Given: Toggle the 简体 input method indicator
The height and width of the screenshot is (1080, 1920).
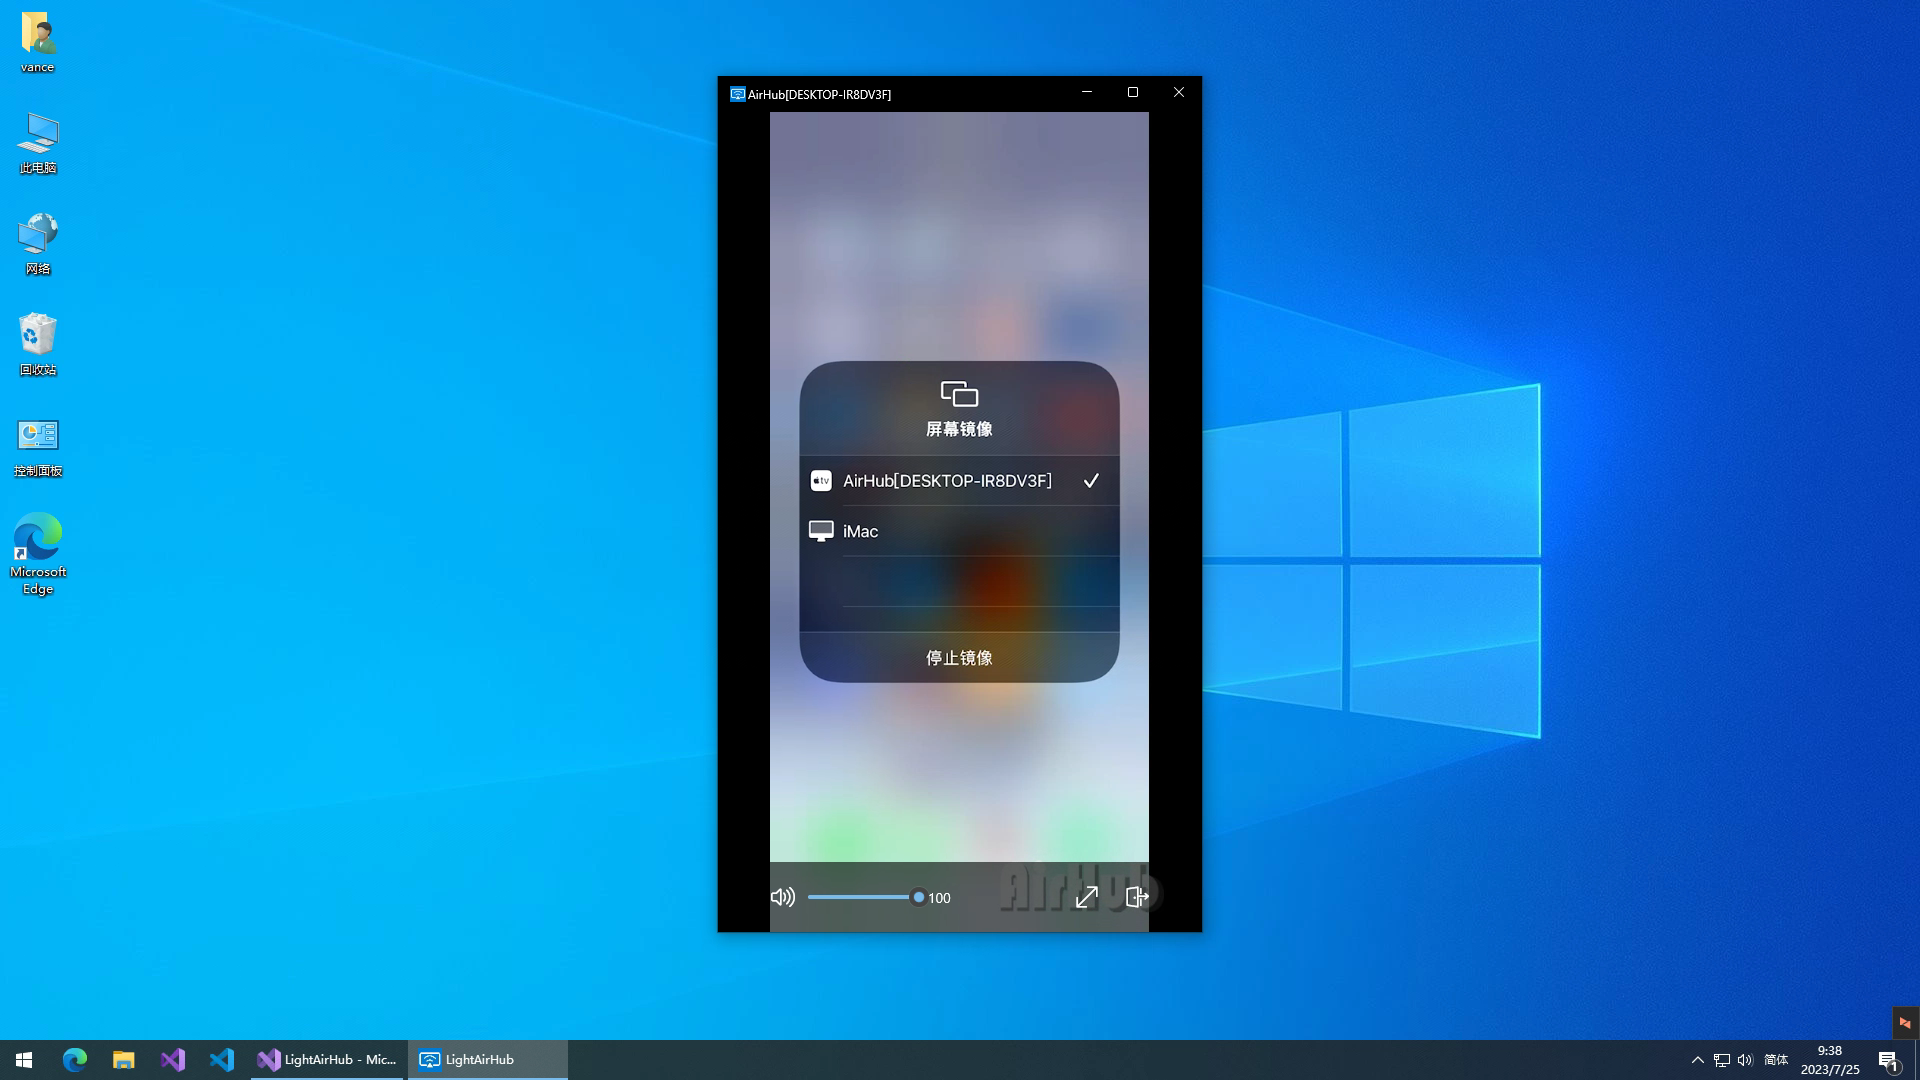Looking at the screenshot, I should [x=1776, y=1060].
